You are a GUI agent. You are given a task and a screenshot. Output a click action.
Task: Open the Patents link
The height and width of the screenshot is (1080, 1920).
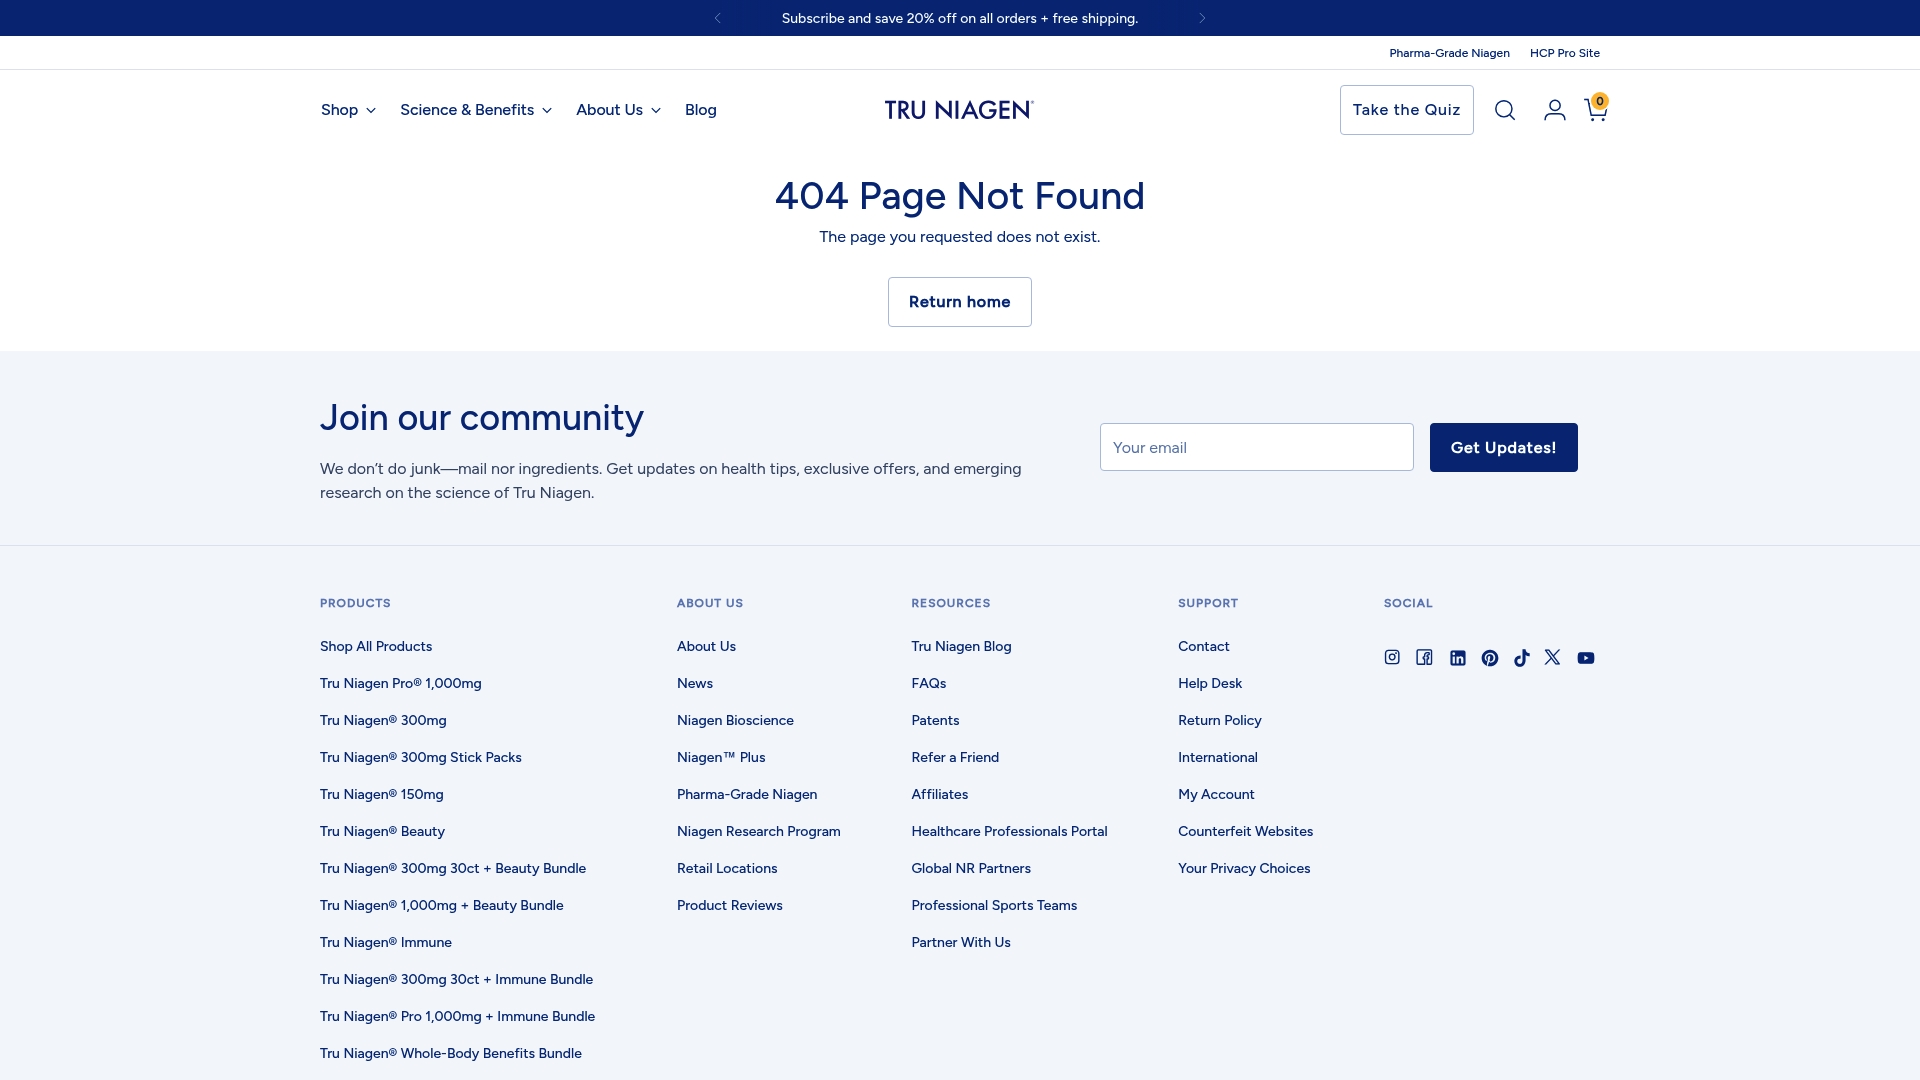[935, 721]
